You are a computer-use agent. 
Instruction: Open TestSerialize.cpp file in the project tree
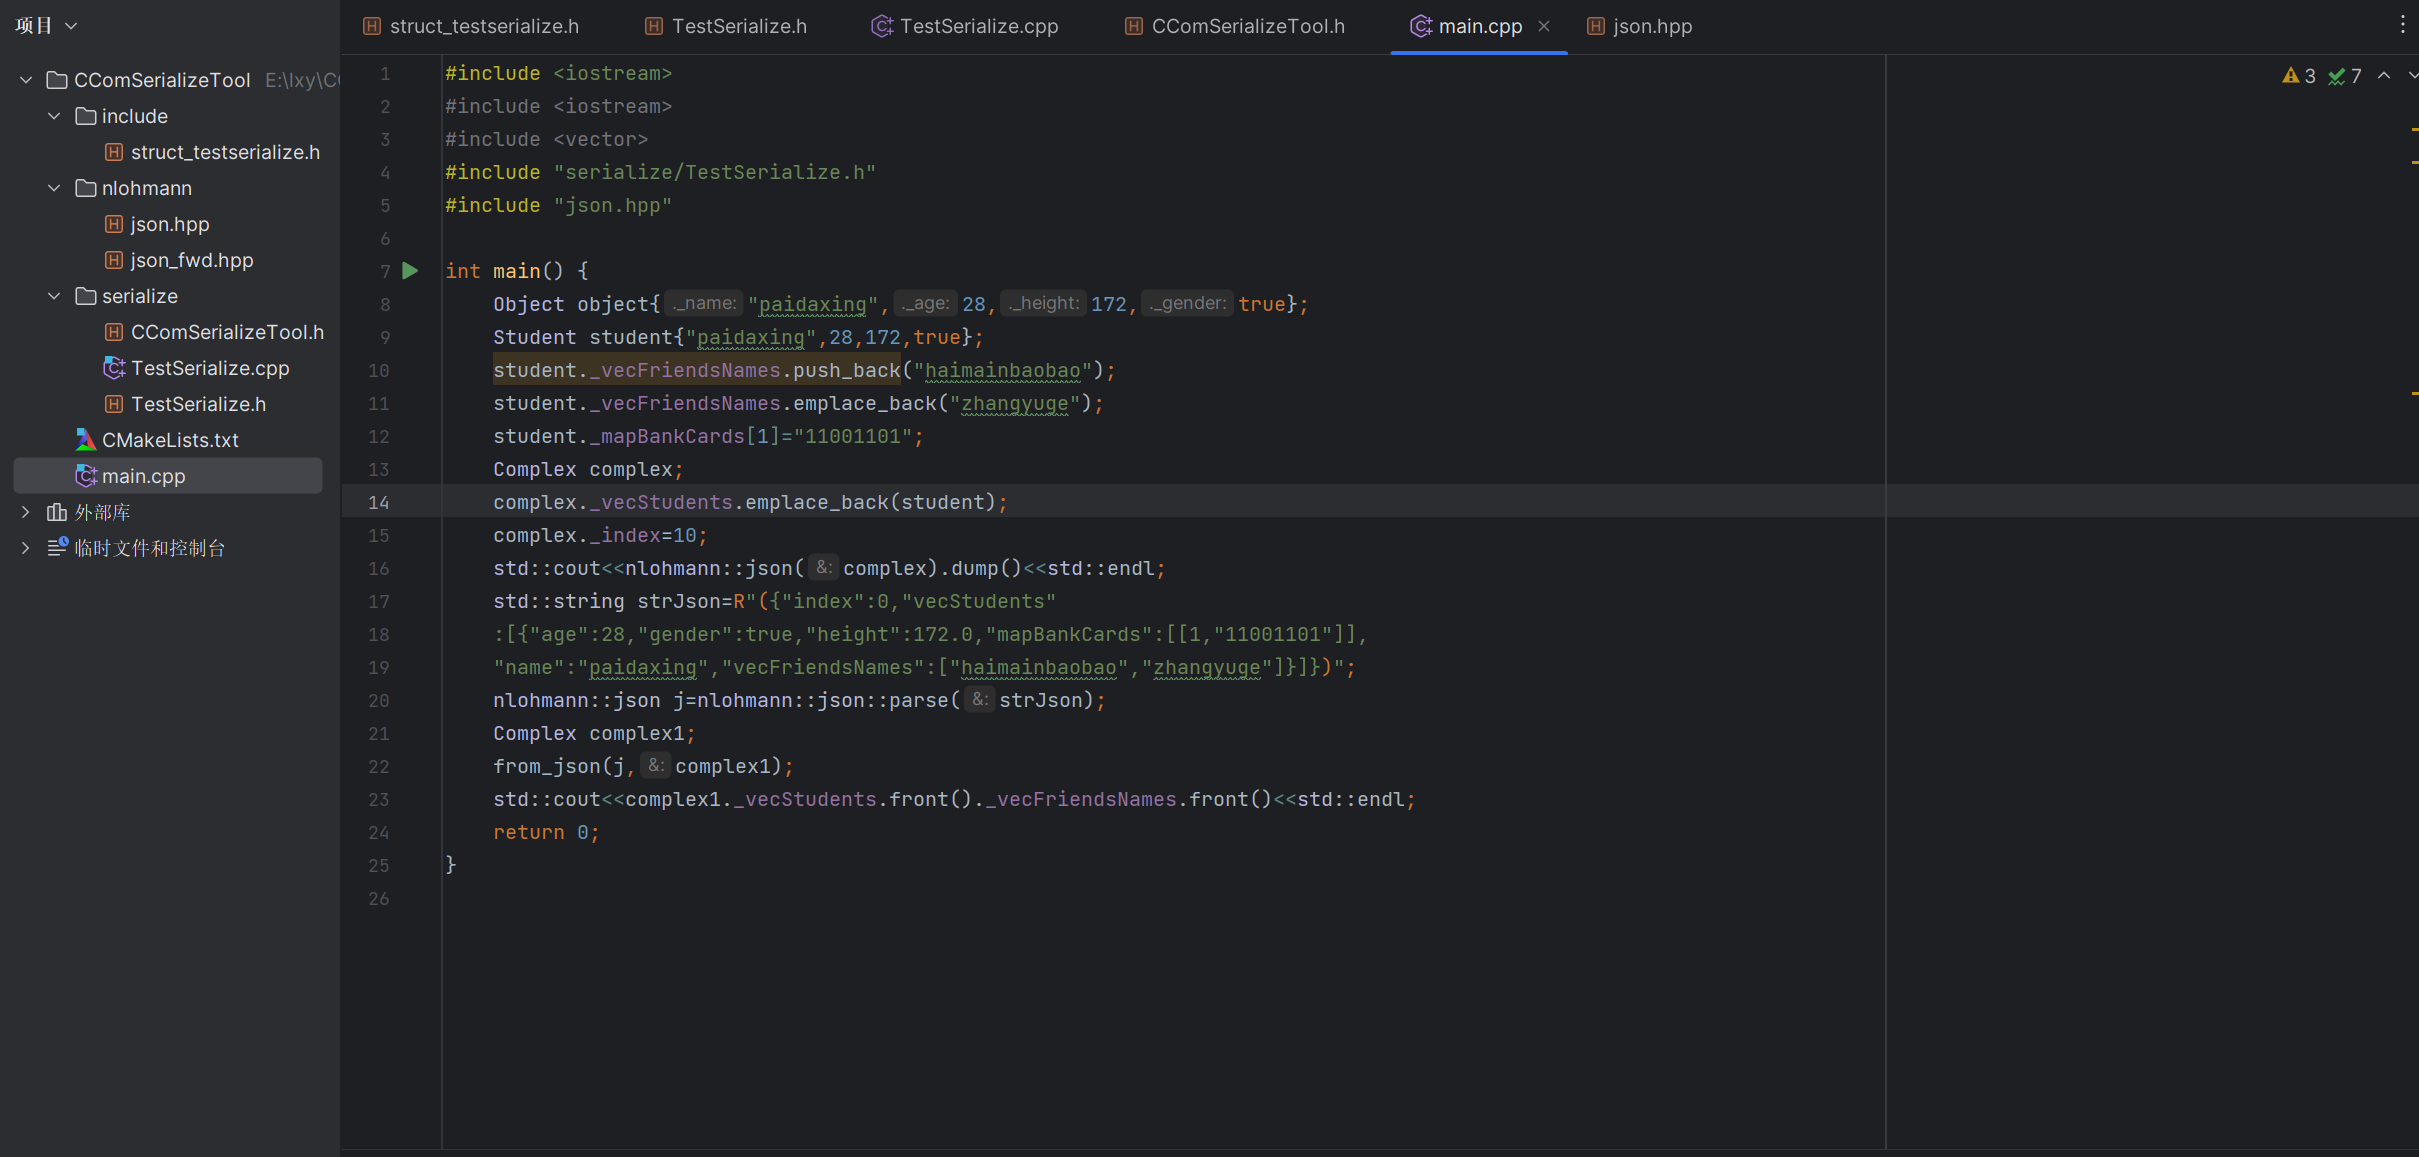click(210, 368)
